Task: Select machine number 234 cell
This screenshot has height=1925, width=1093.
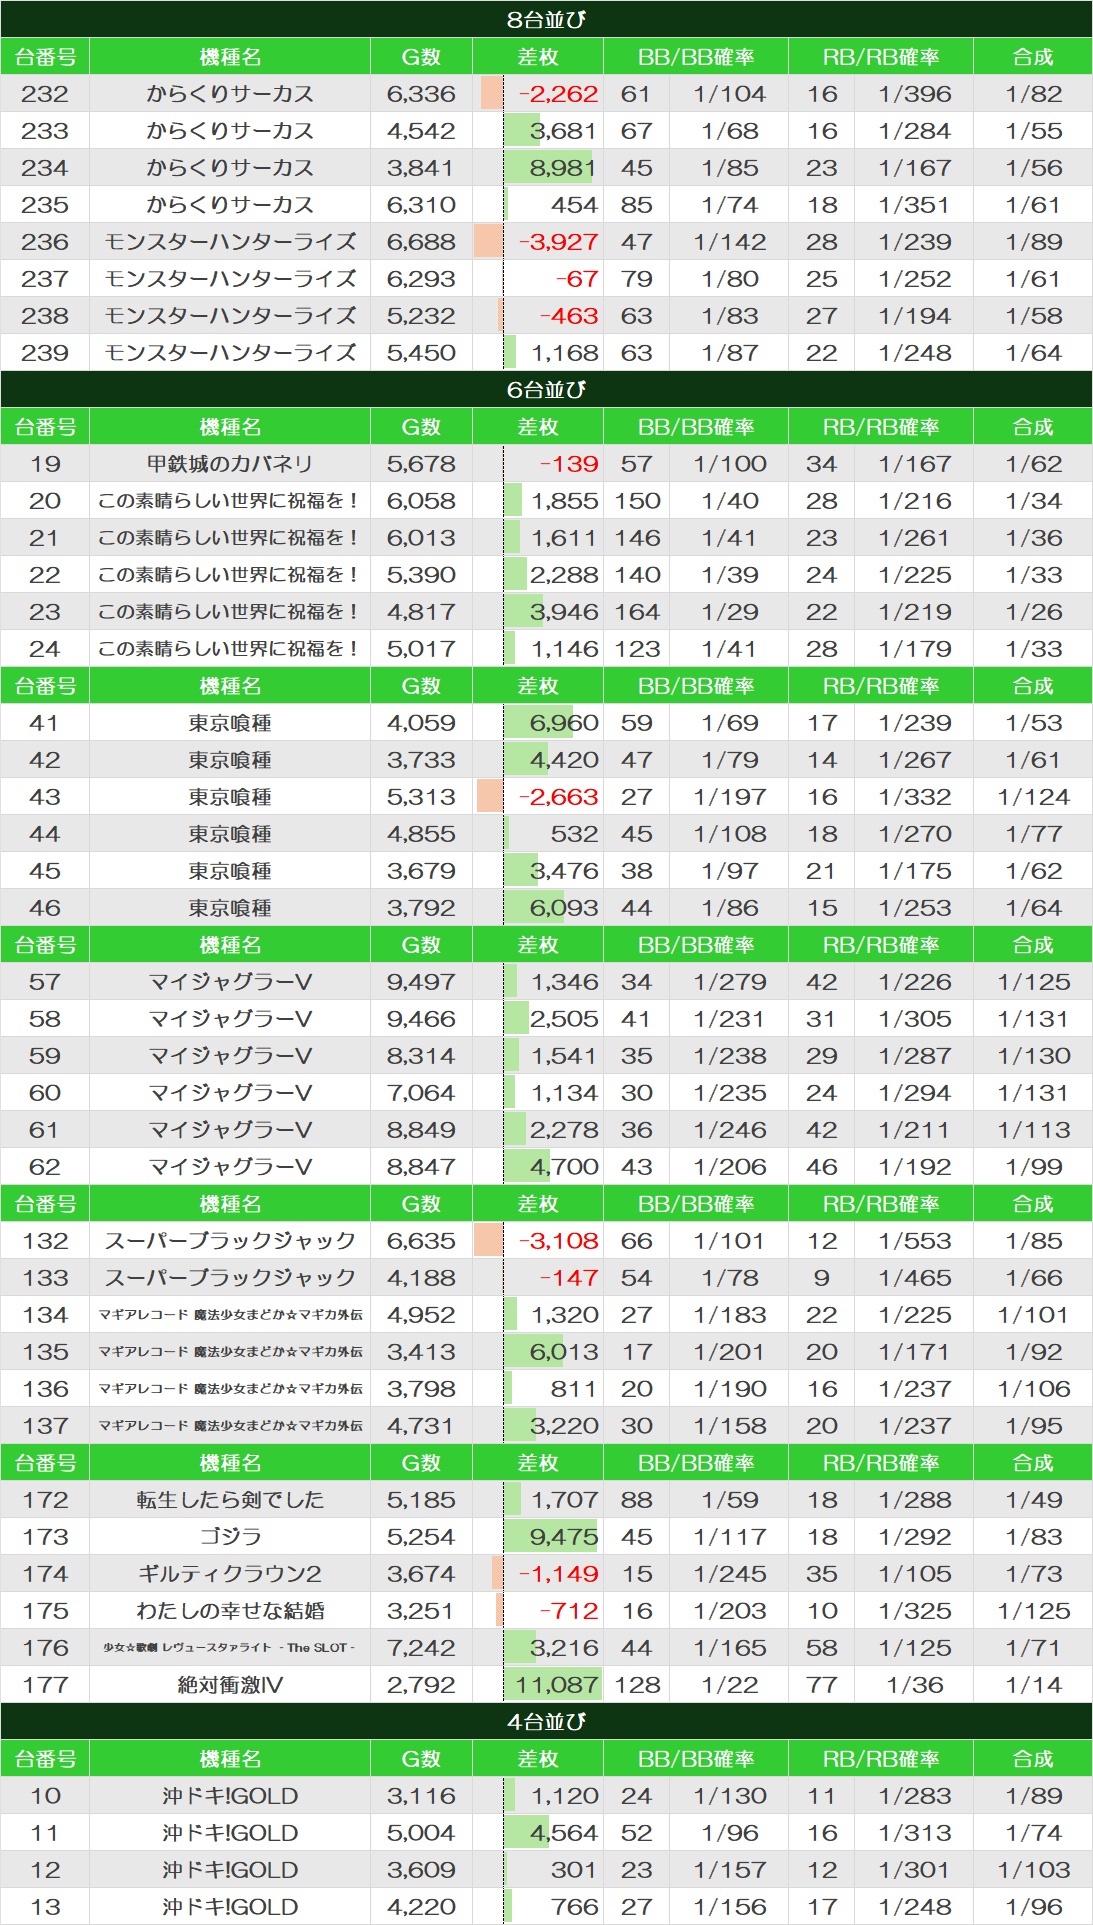Action: pyautogui.click(x=45, y=168)
